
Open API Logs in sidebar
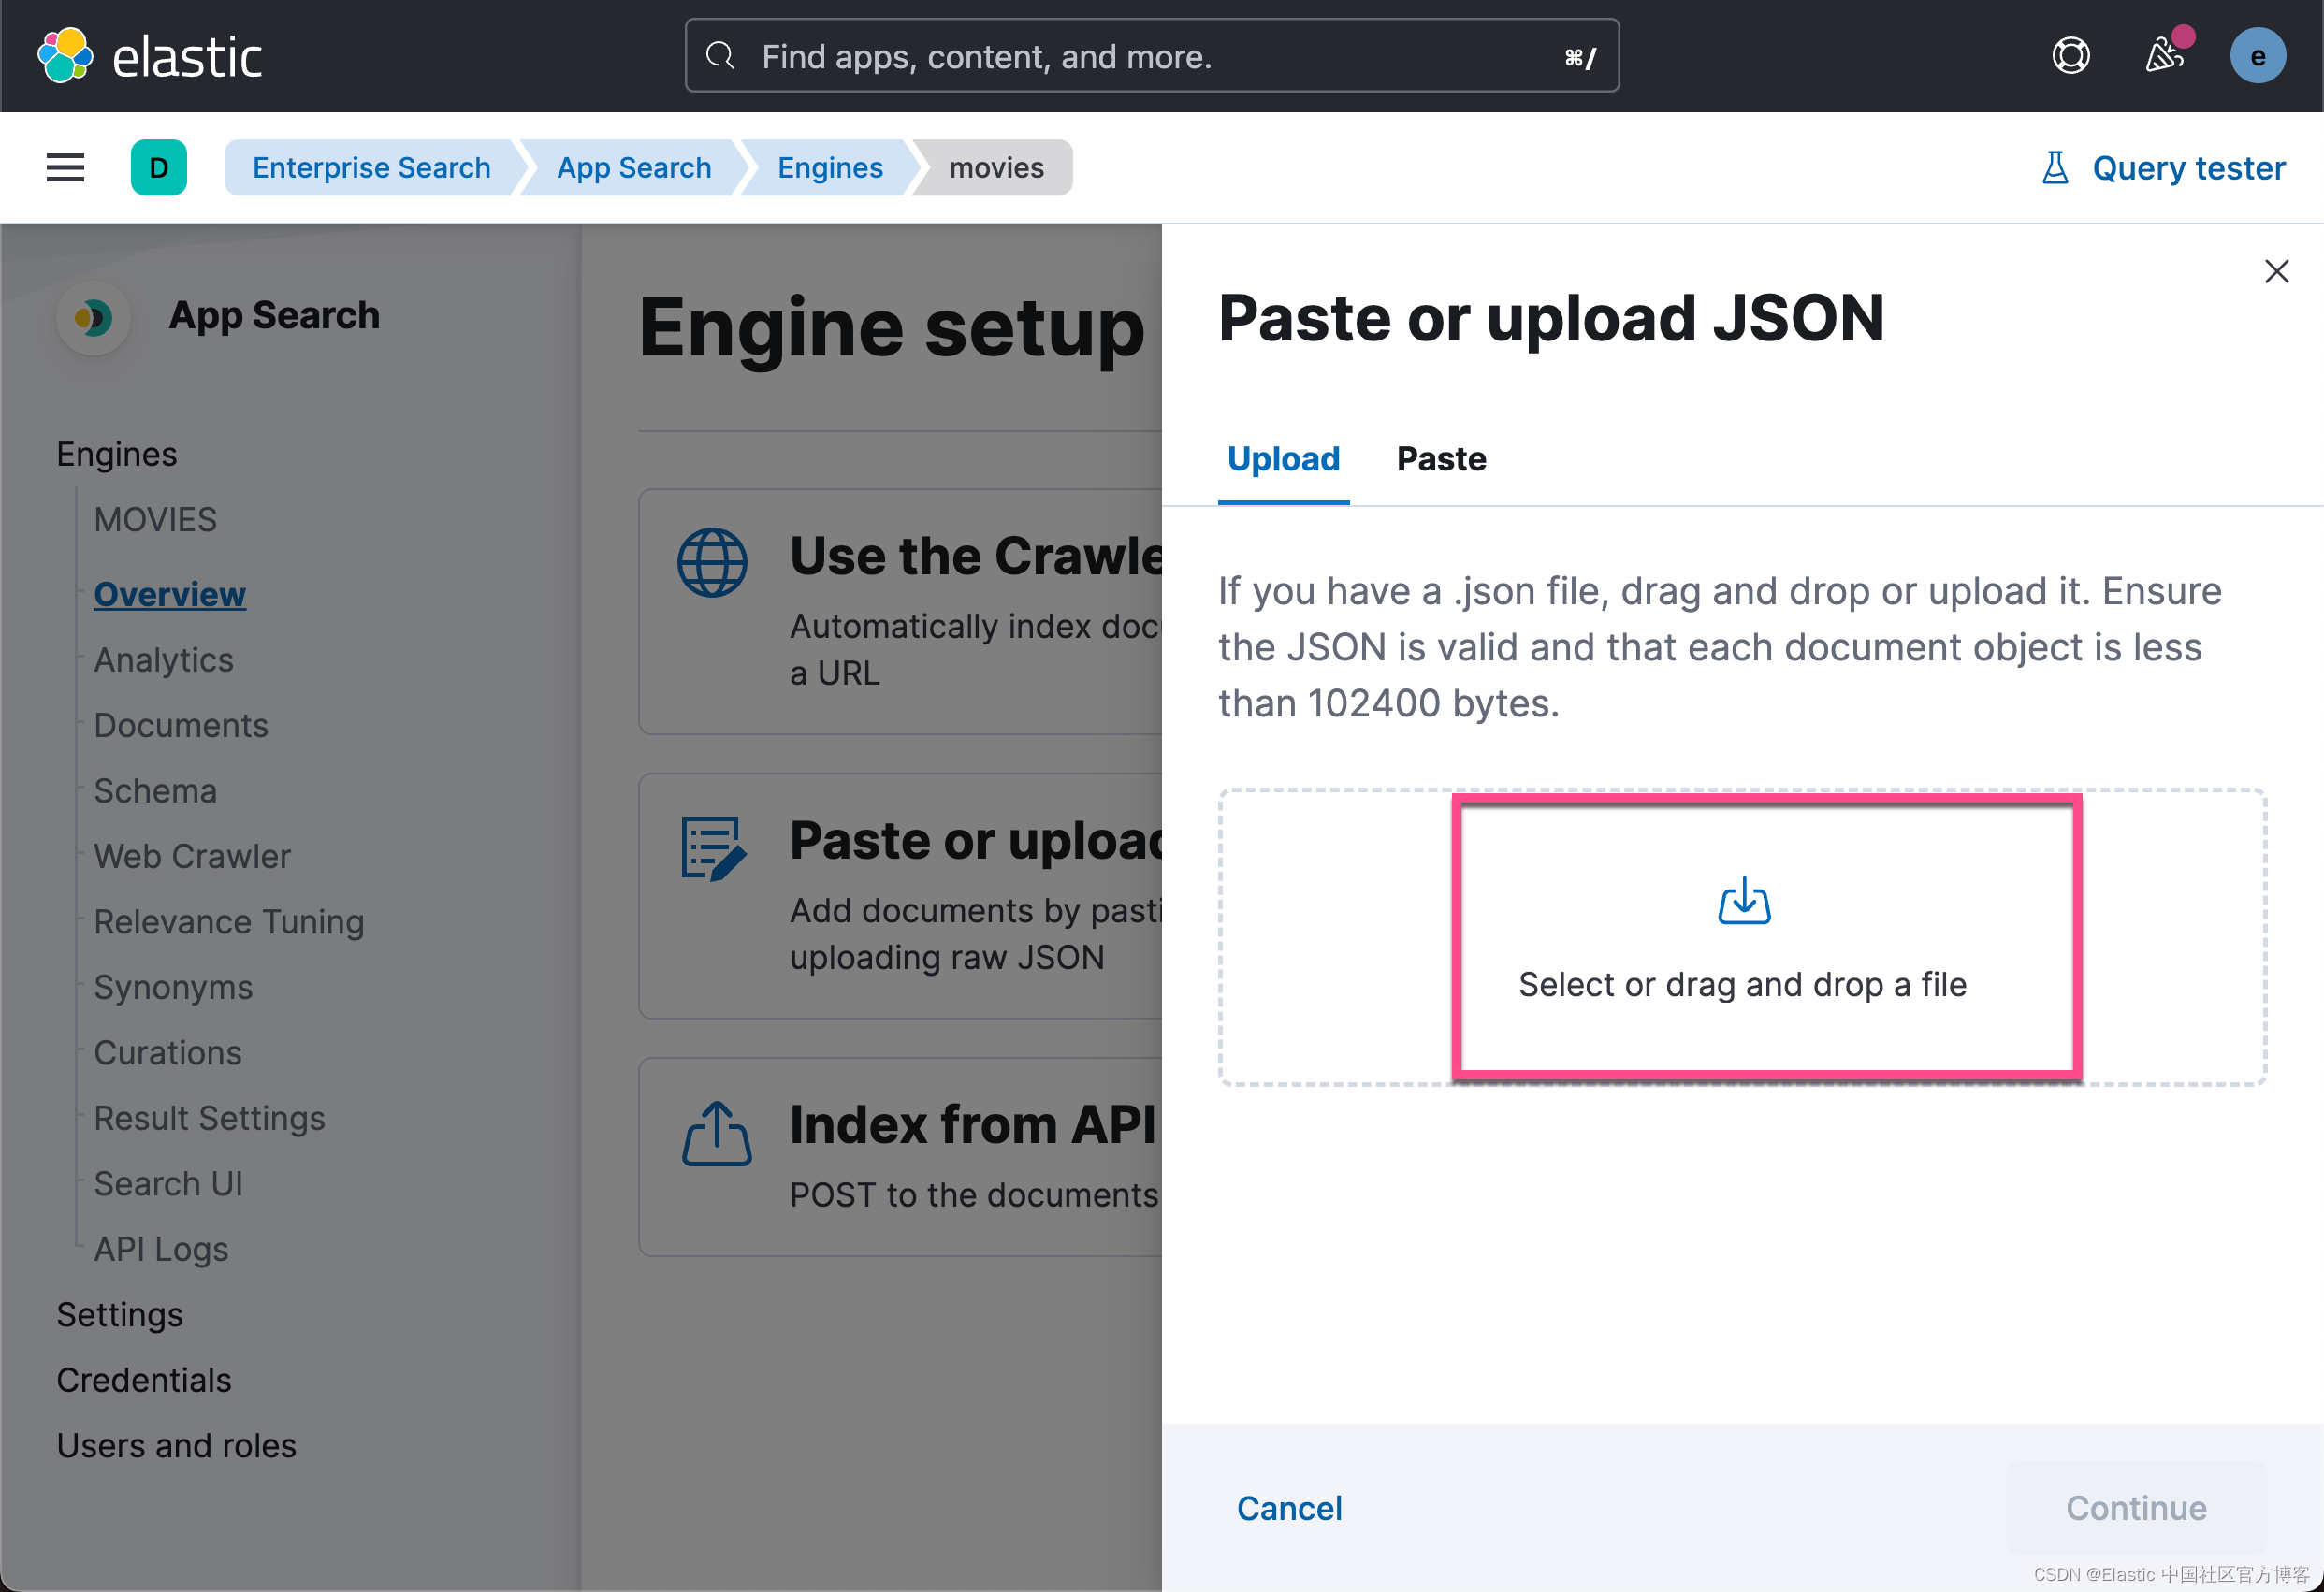click(161, 1249)
